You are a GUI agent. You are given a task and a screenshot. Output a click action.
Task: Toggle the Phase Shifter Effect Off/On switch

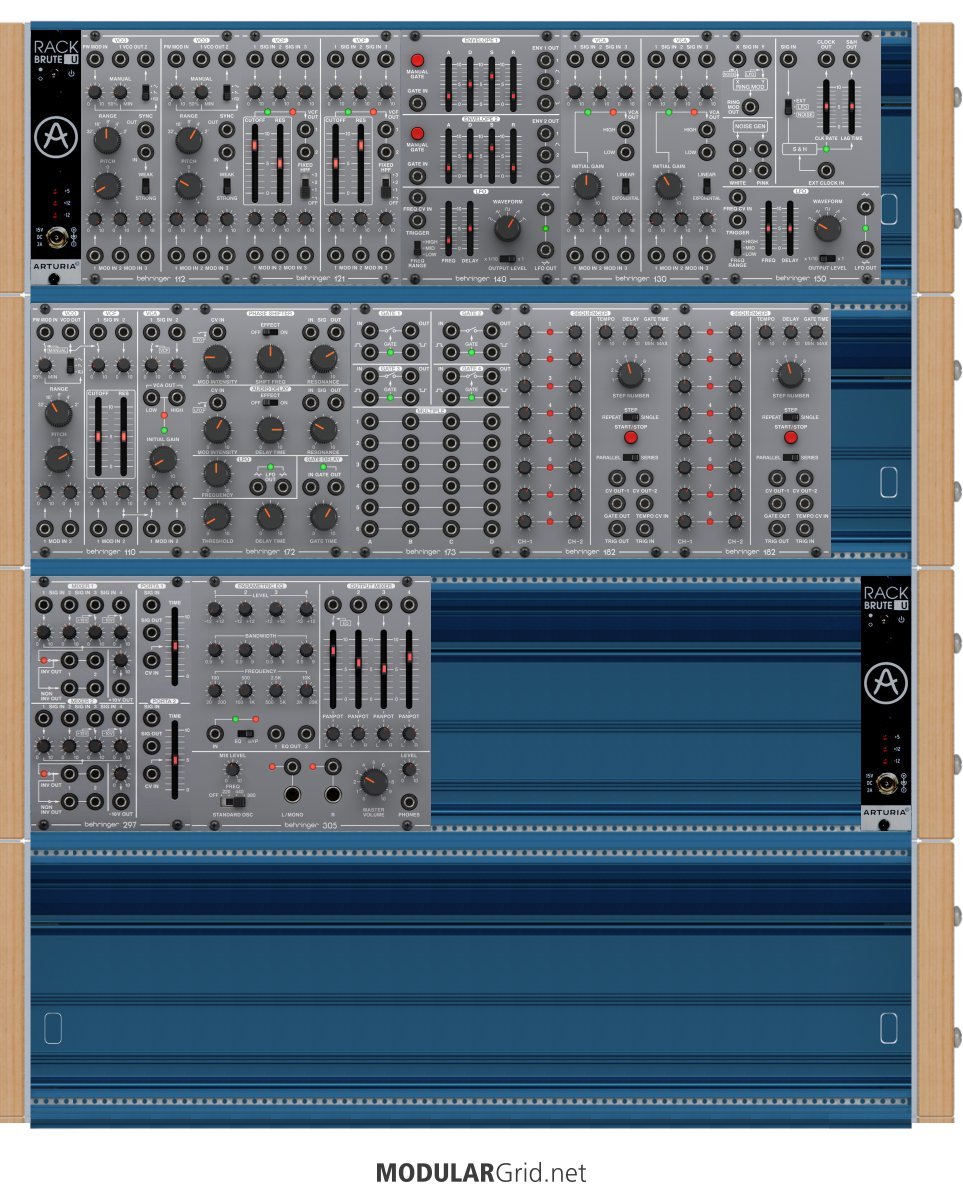(x=269, y=332)
